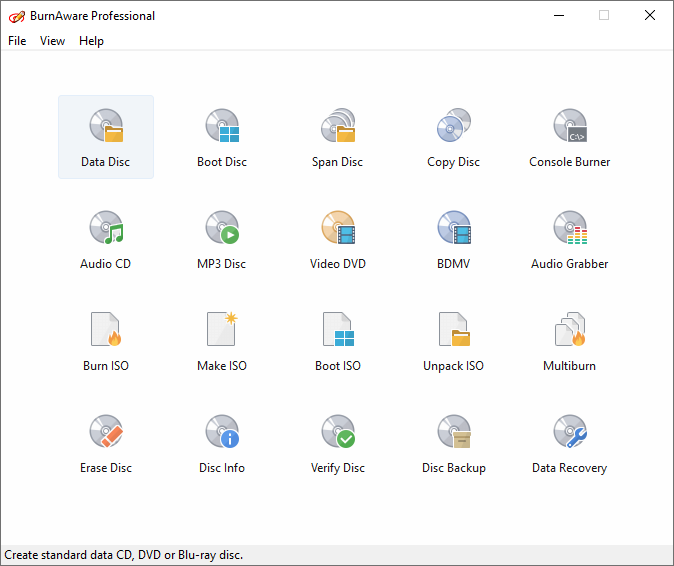The width and height of the screenshot is (674, 566).
Task: Launch the Audio Grabber tool
Action: coord(570,239)
